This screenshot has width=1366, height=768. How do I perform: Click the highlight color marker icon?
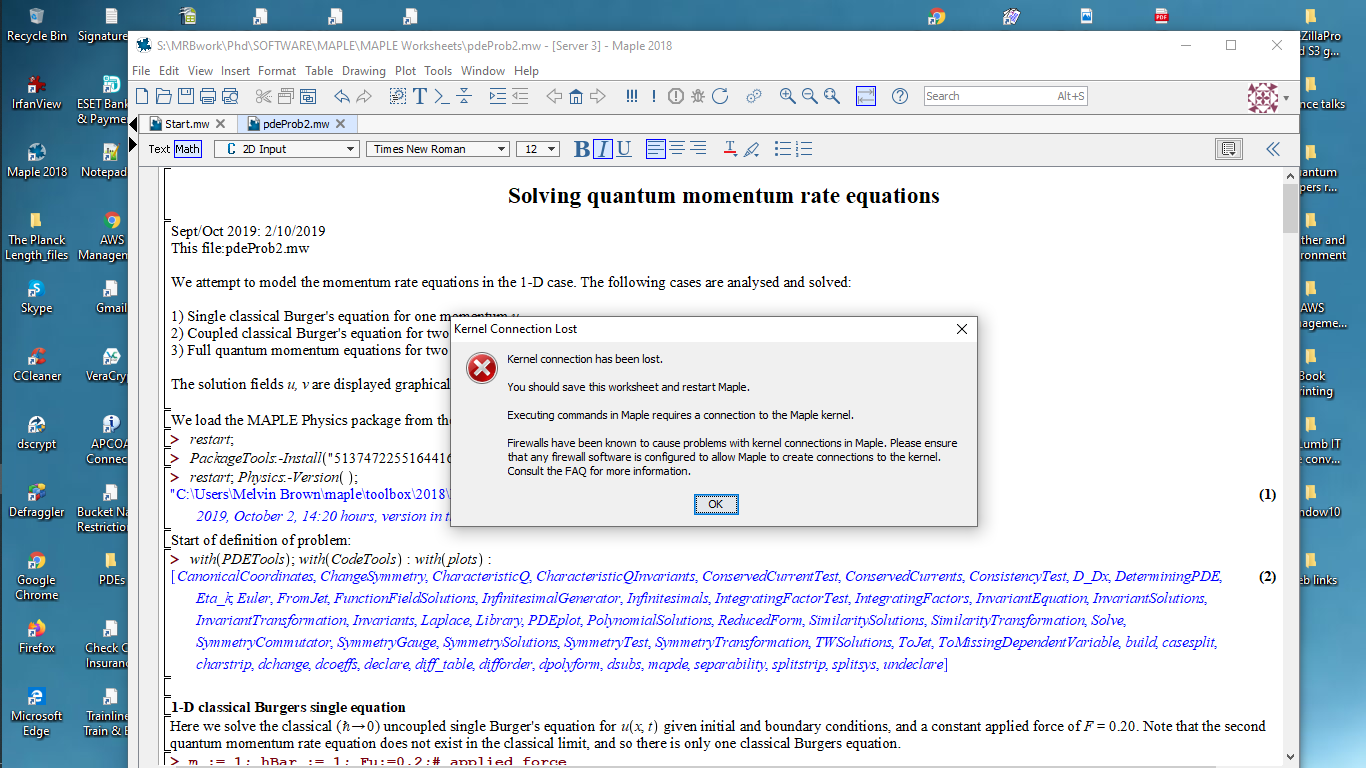pos(752,149)
